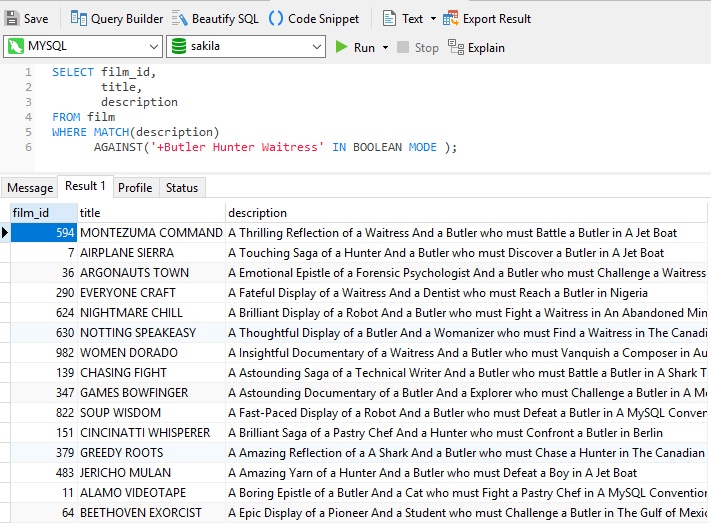Open the Query Builder icon
Viewport: 711px width, 523px height.
[x=78, y=19]
